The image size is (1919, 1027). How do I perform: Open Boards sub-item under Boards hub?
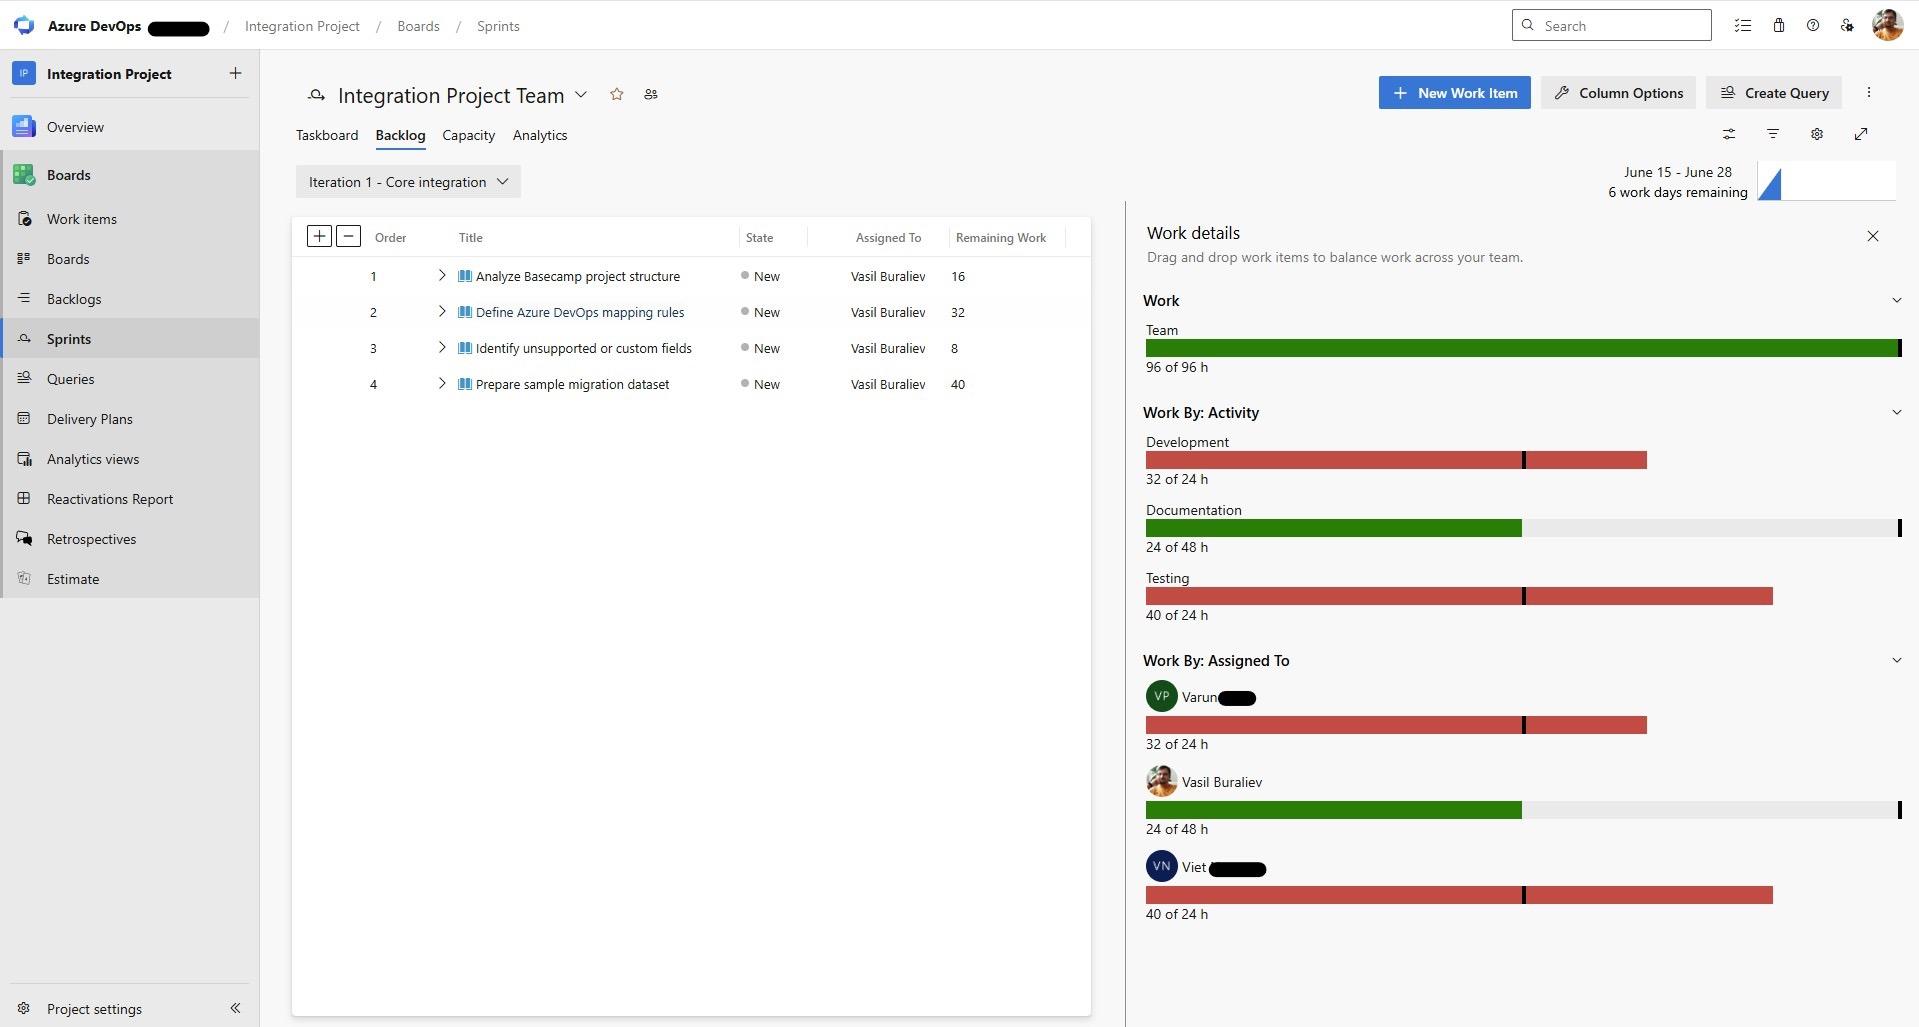68,259
